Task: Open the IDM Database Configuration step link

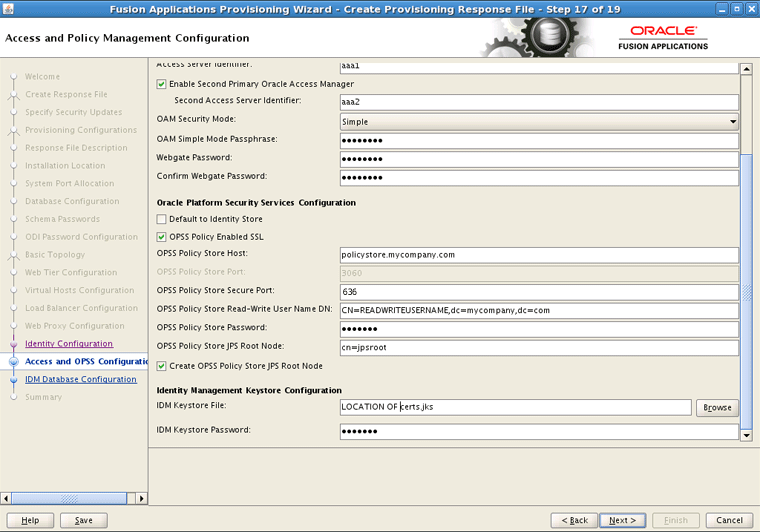Action: [80, 379]
